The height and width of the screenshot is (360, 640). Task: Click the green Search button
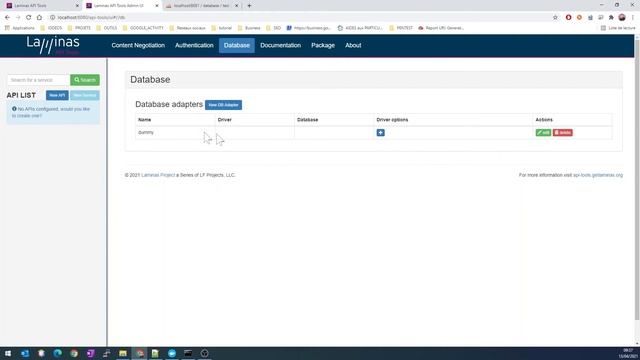click(85, 80)
